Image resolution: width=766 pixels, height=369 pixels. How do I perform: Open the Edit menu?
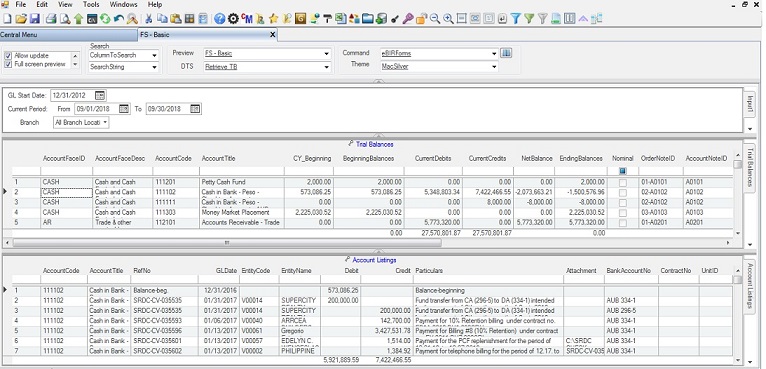click(x=42, y=4)
